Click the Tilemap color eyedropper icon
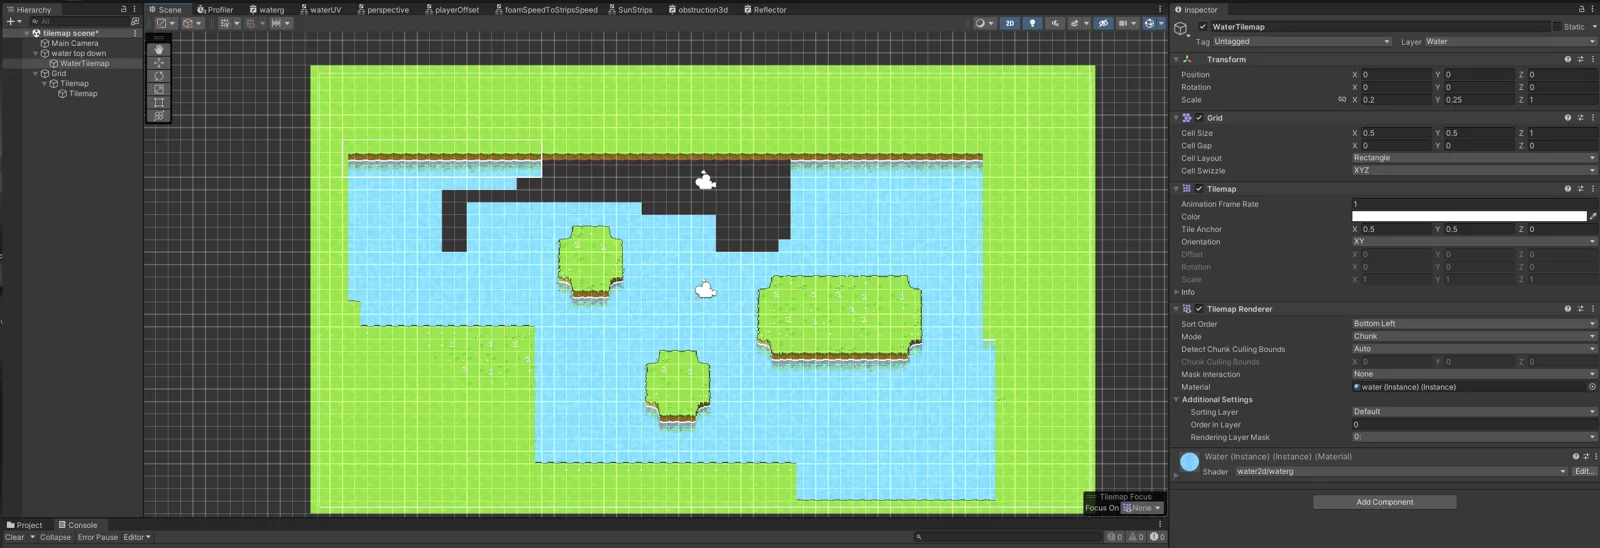This screenshot has width=1600, height=548. (x=1593, y=216)
